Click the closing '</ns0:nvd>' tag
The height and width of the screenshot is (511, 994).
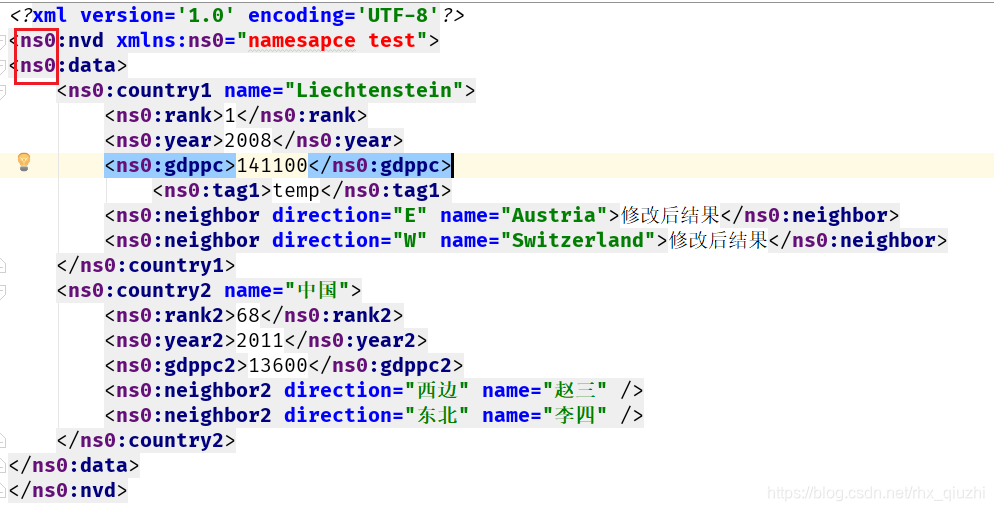click(x=68, y=491)
